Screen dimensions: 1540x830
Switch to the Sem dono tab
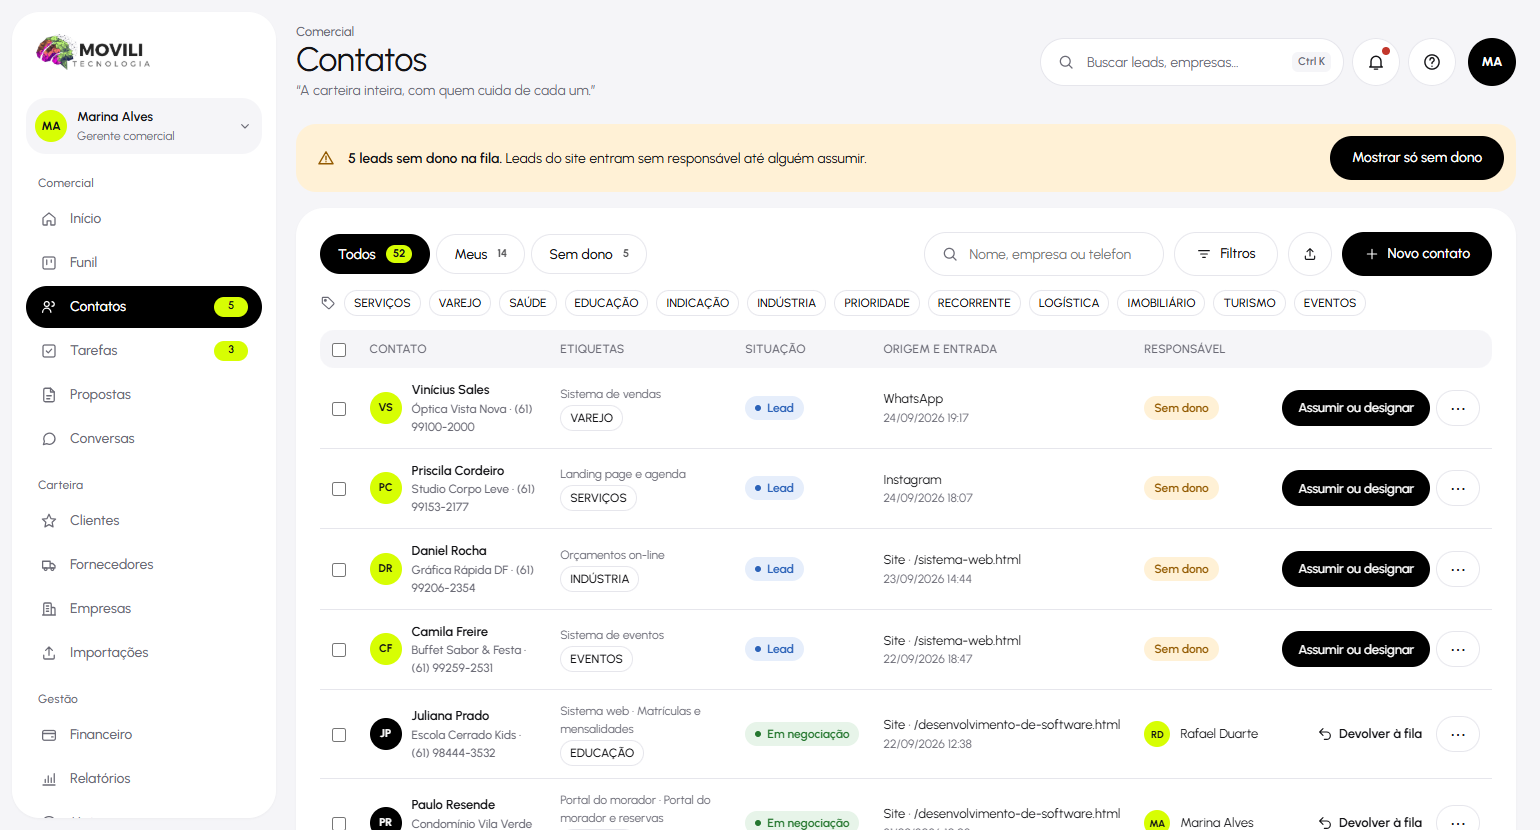[589, 254]
